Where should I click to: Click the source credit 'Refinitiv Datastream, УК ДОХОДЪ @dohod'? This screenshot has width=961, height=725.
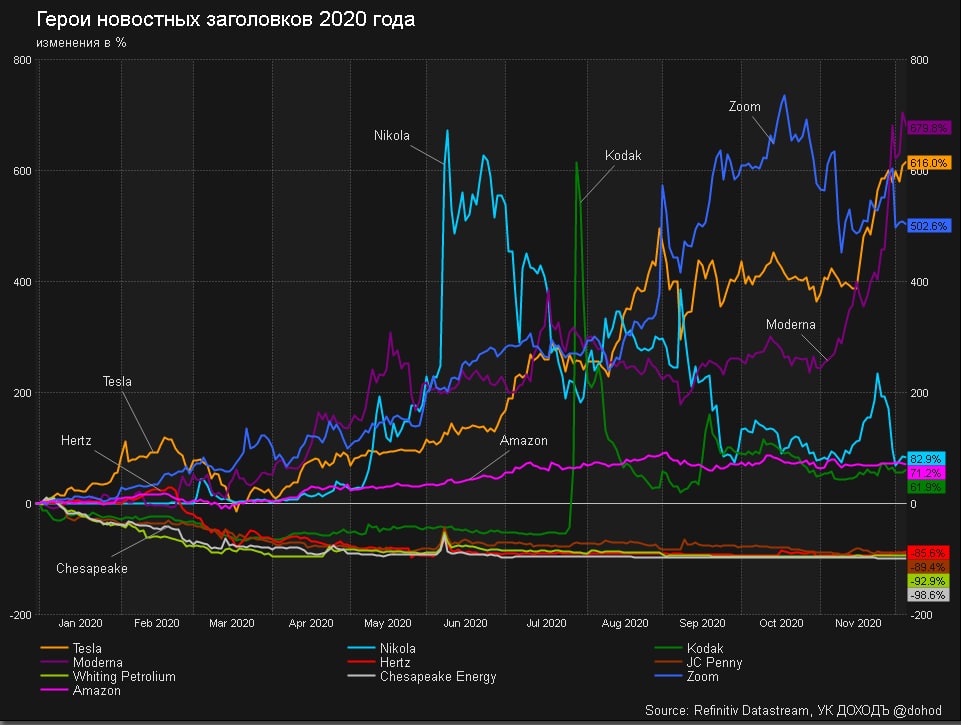pyautogui.click(x=818, y=710)
